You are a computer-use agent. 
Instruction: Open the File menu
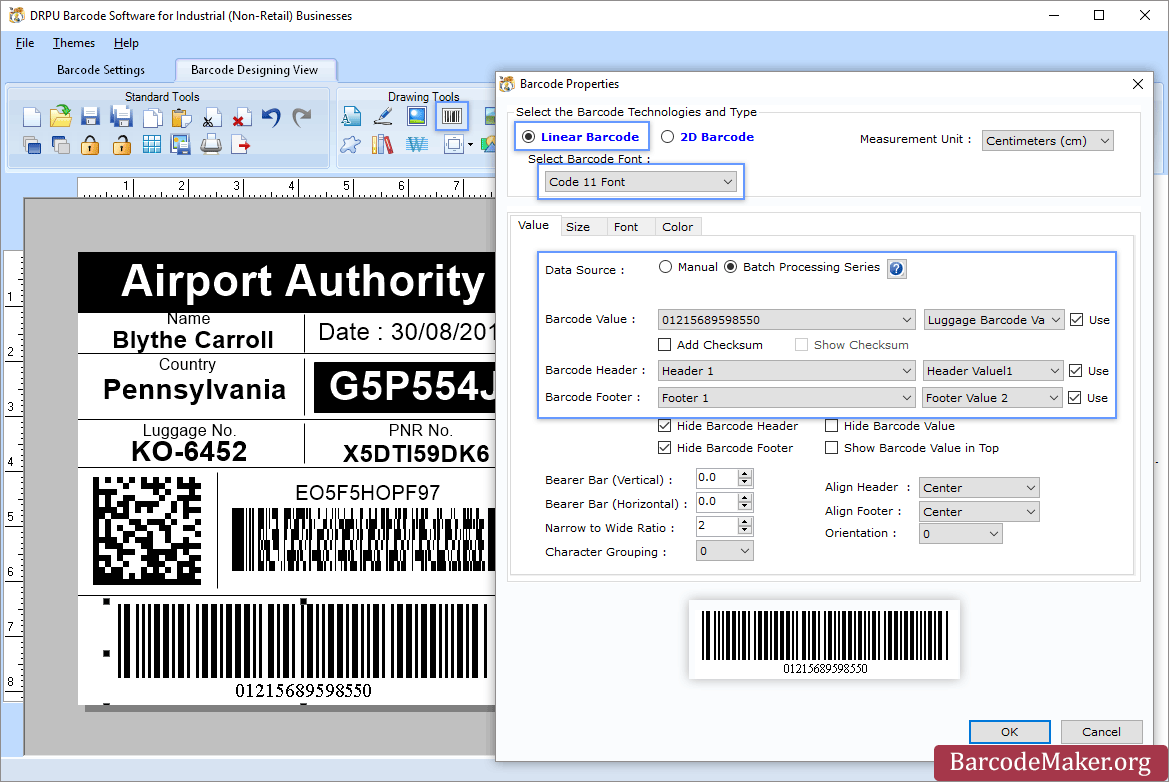coord(25,42)
